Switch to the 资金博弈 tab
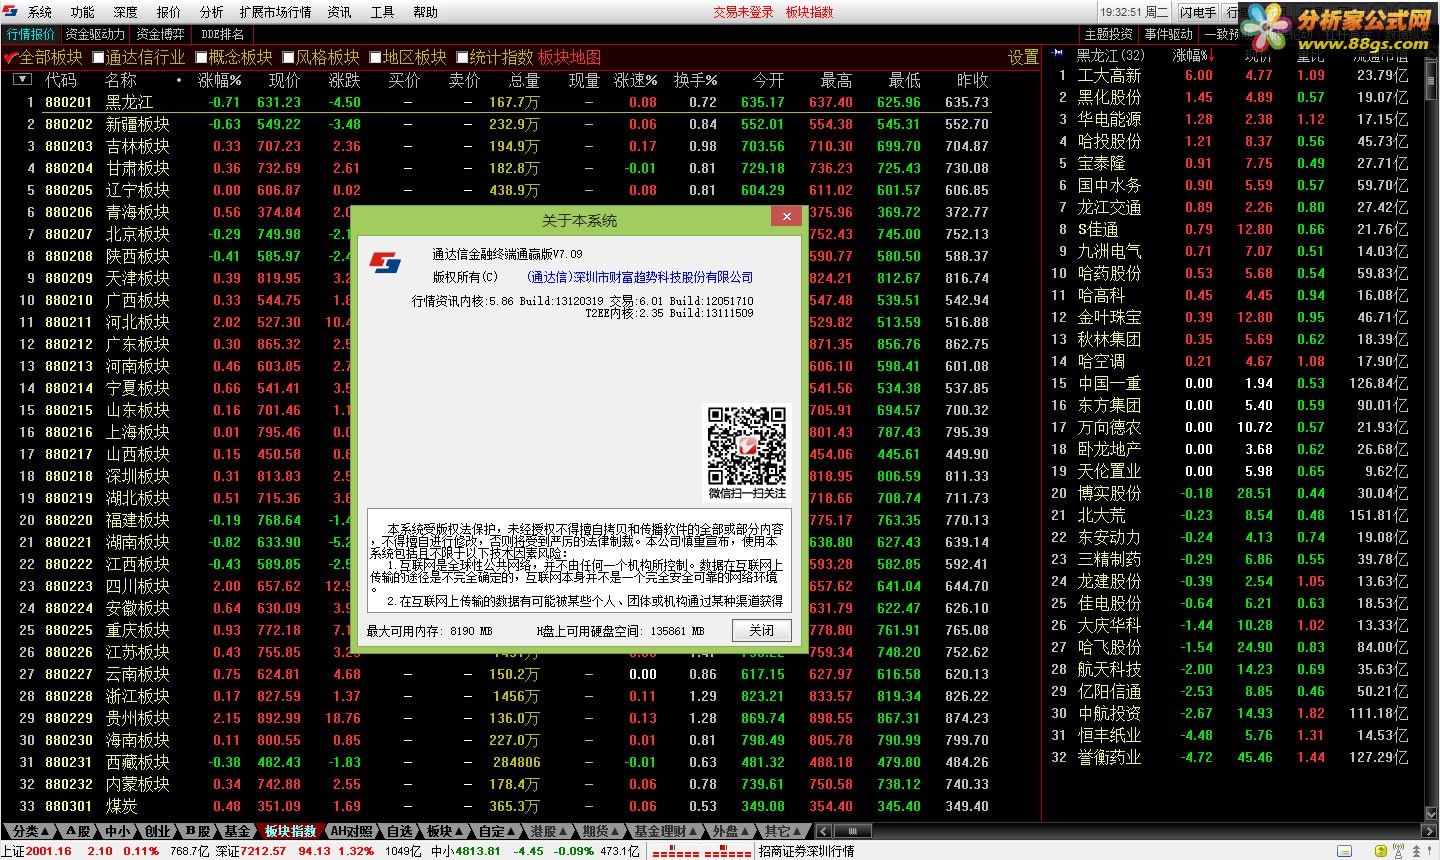Viewport: 1440px width, 860px height. pos(160,34)
